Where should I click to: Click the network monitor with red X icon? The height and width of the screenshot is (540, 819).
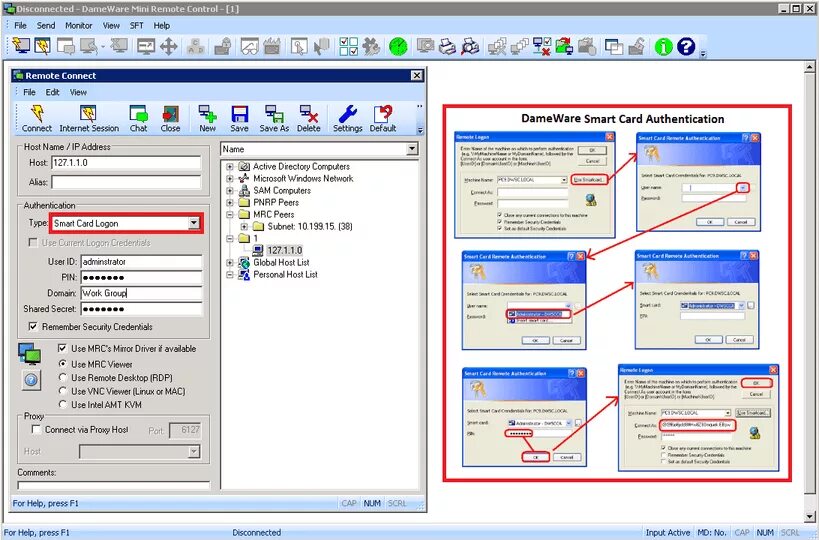(542, 46)
